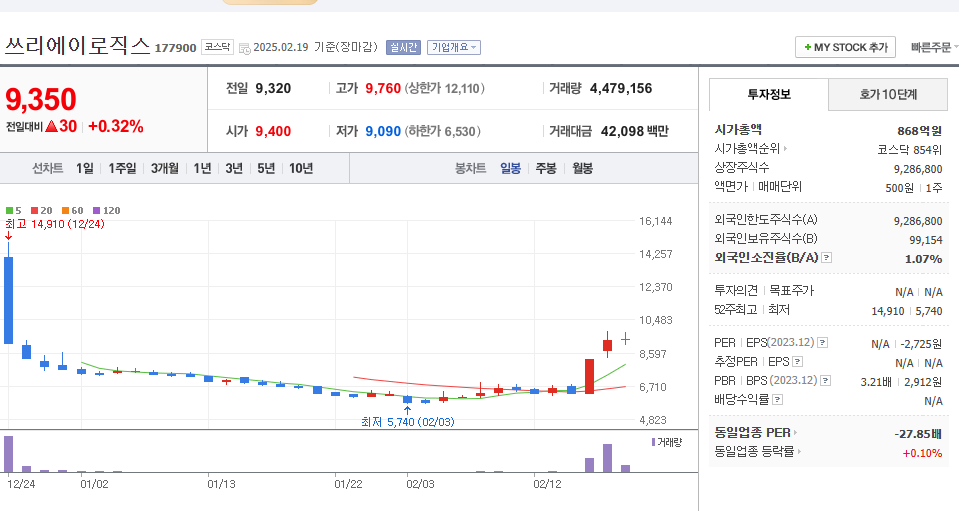Select the 3년 line chart period
This screenshot has height=511, width=963.
pyautogui.click(x=234, y=168)
